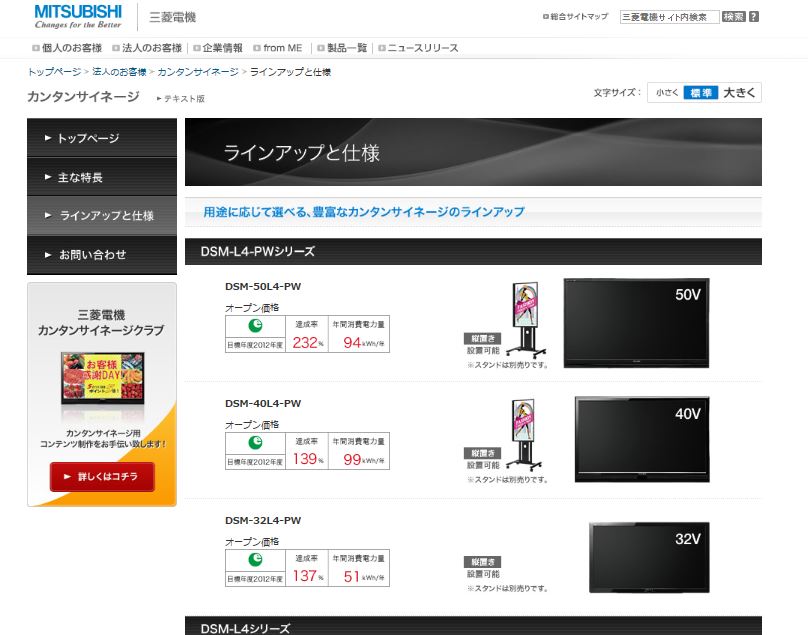Go to トップページ breadcrumb link
The width and height of the screenshot is (808, 635).
[54, 72]
